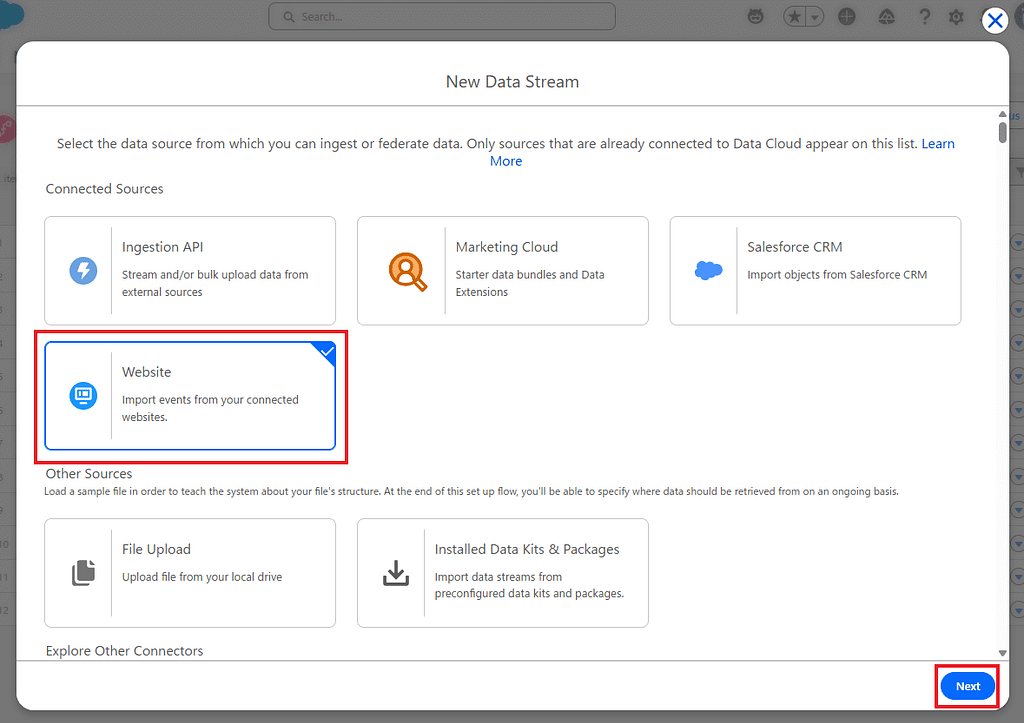Click the dialog scrollbar thumb

(x=1002, y=131)
